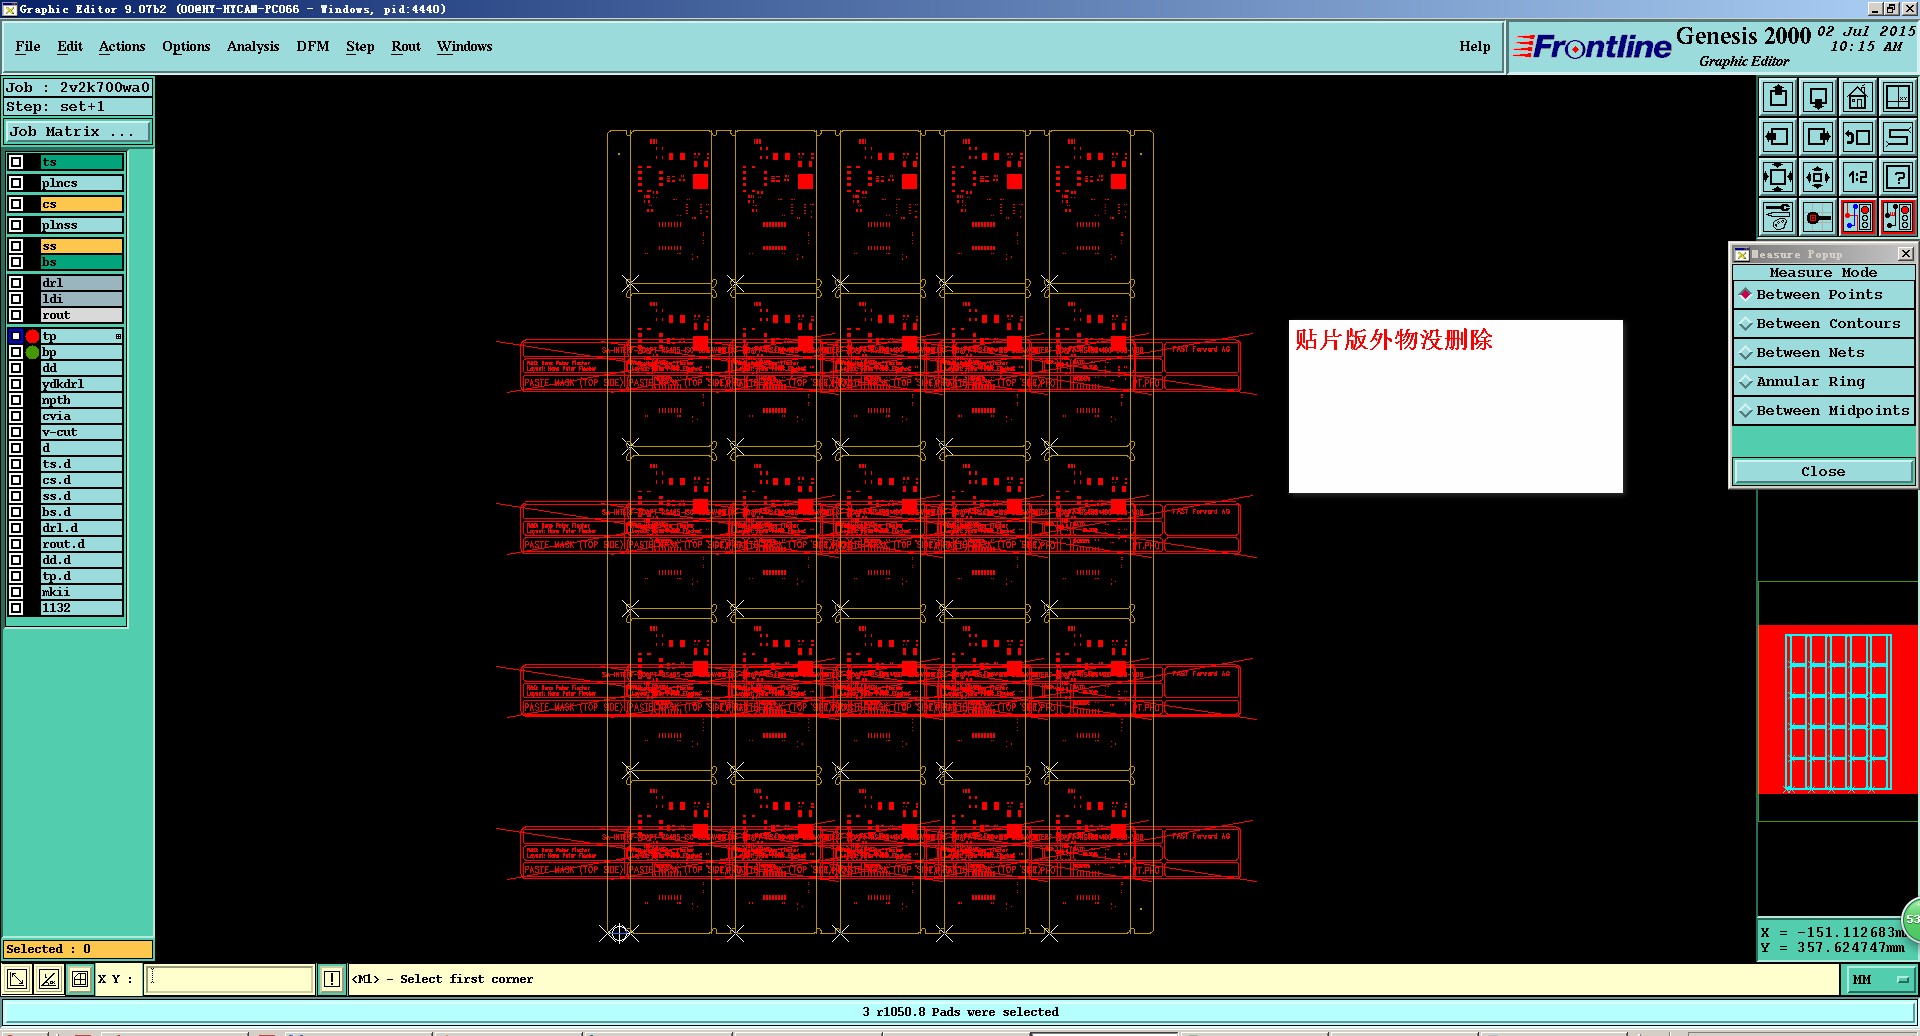
Task: Click the grid snap icon in bottom bar
Action: (x=80, y=979)
